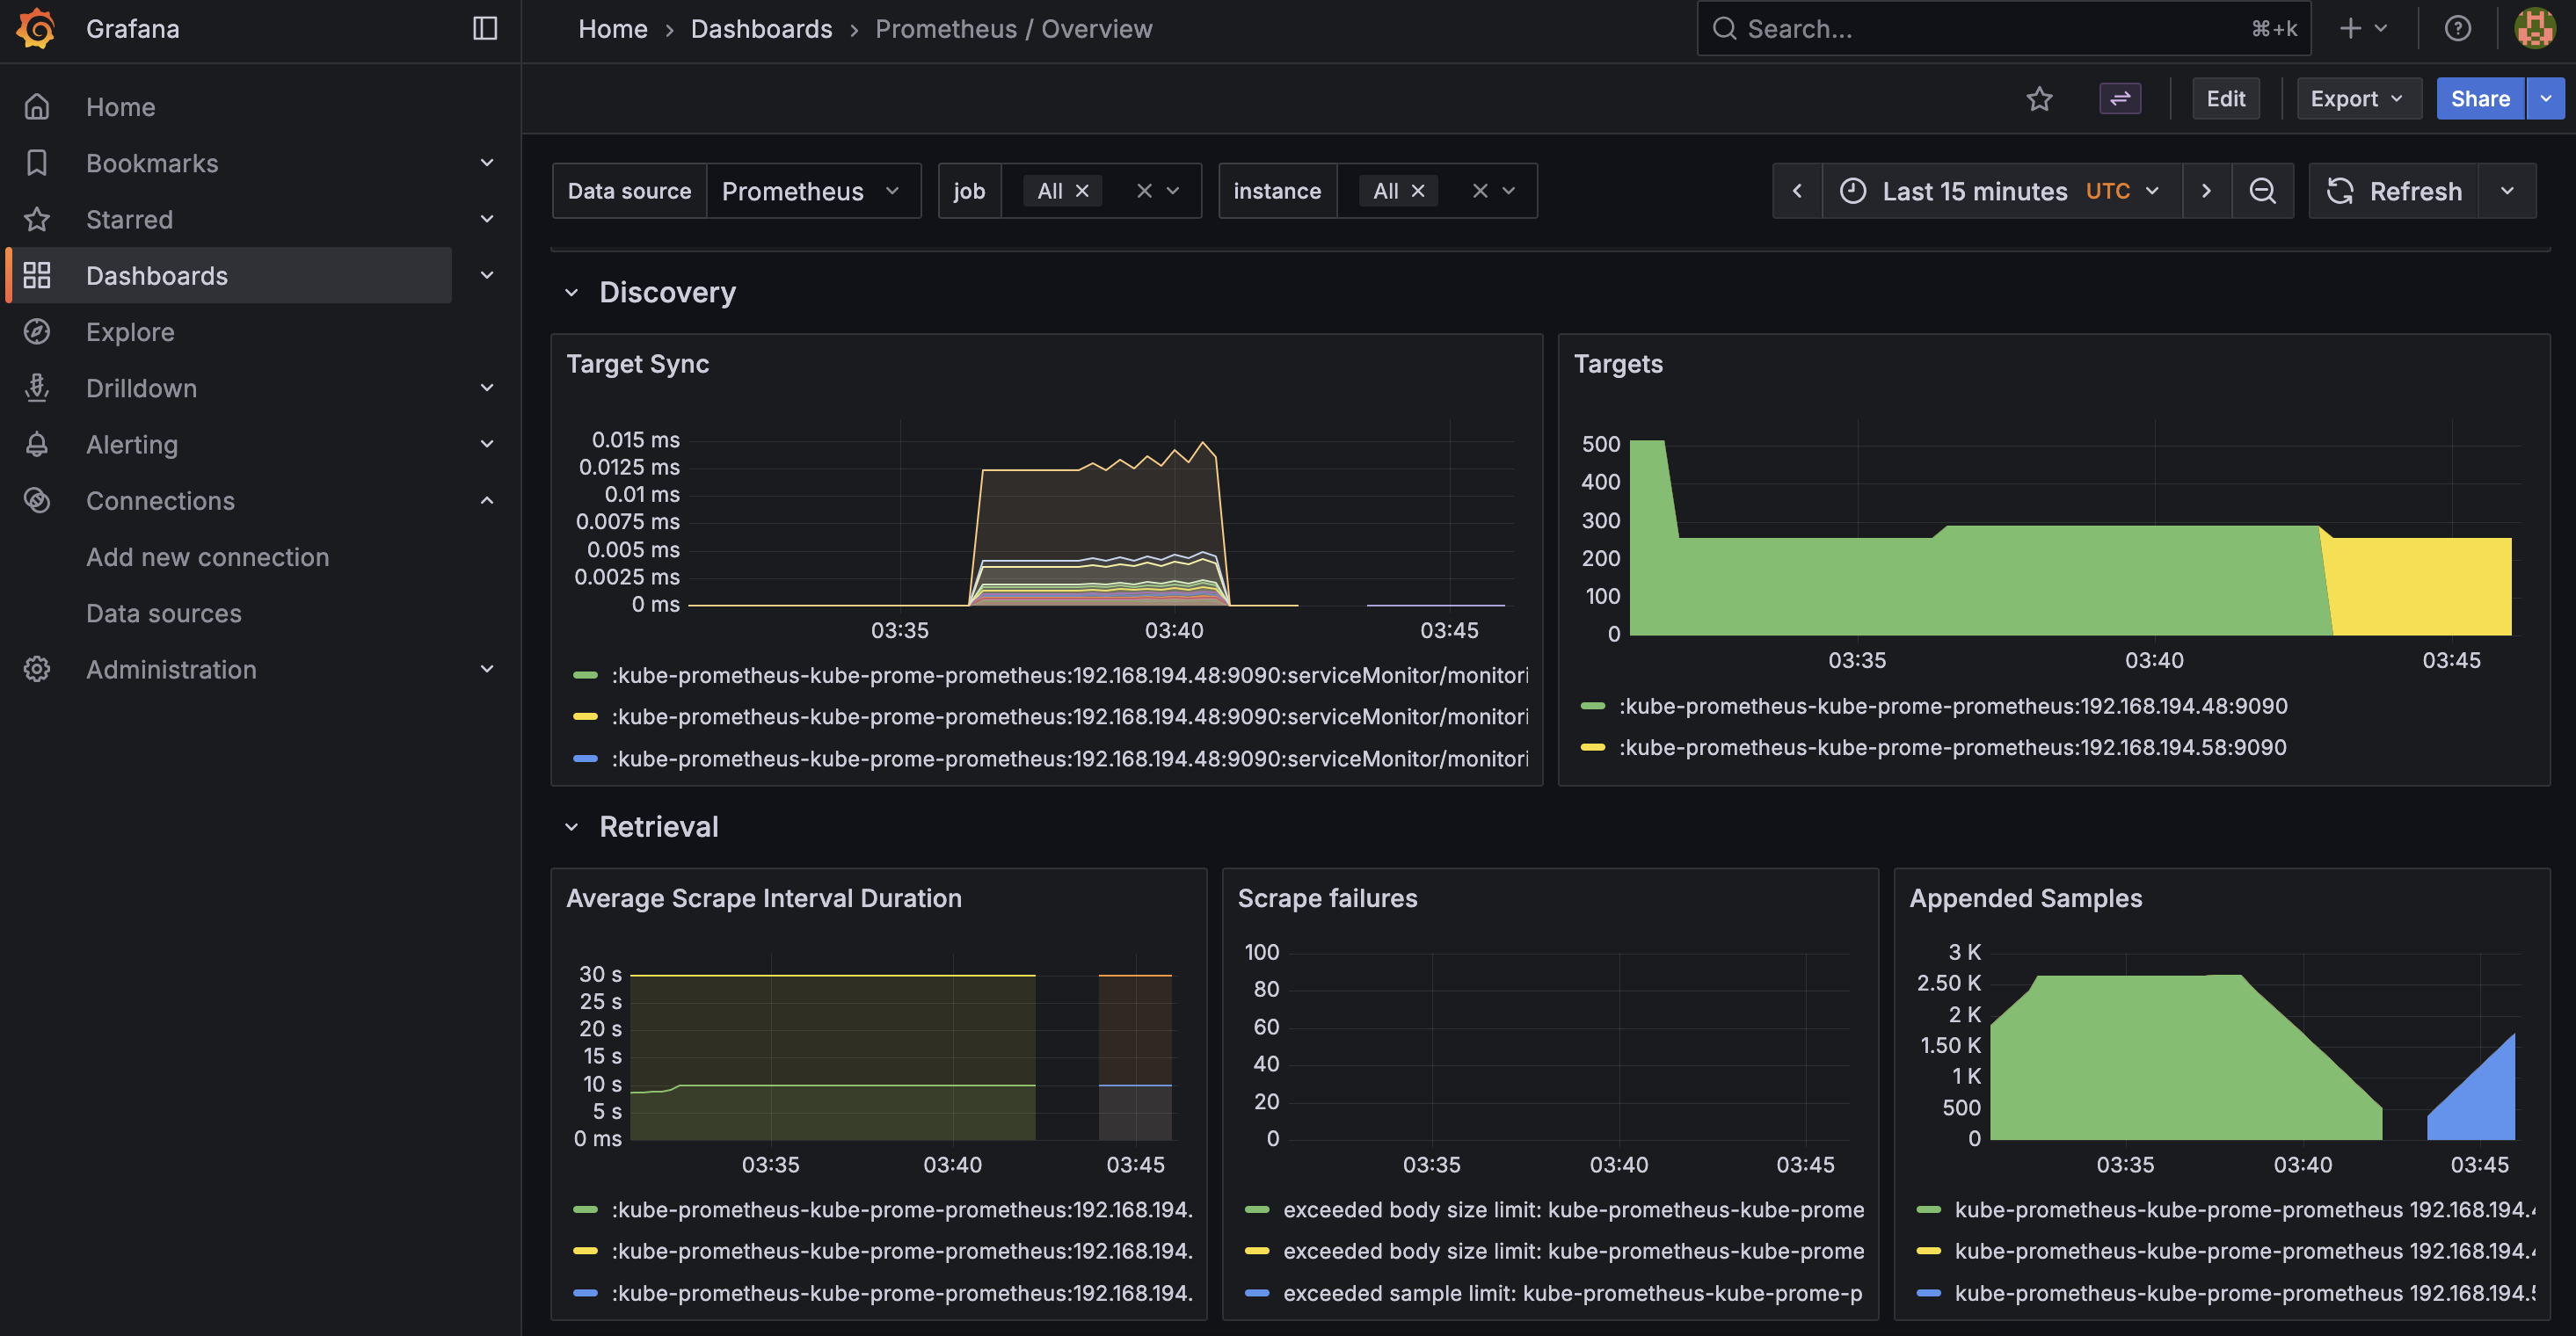
Task: Open Home from the breadcrumb
Action: [x=612, y=28]
